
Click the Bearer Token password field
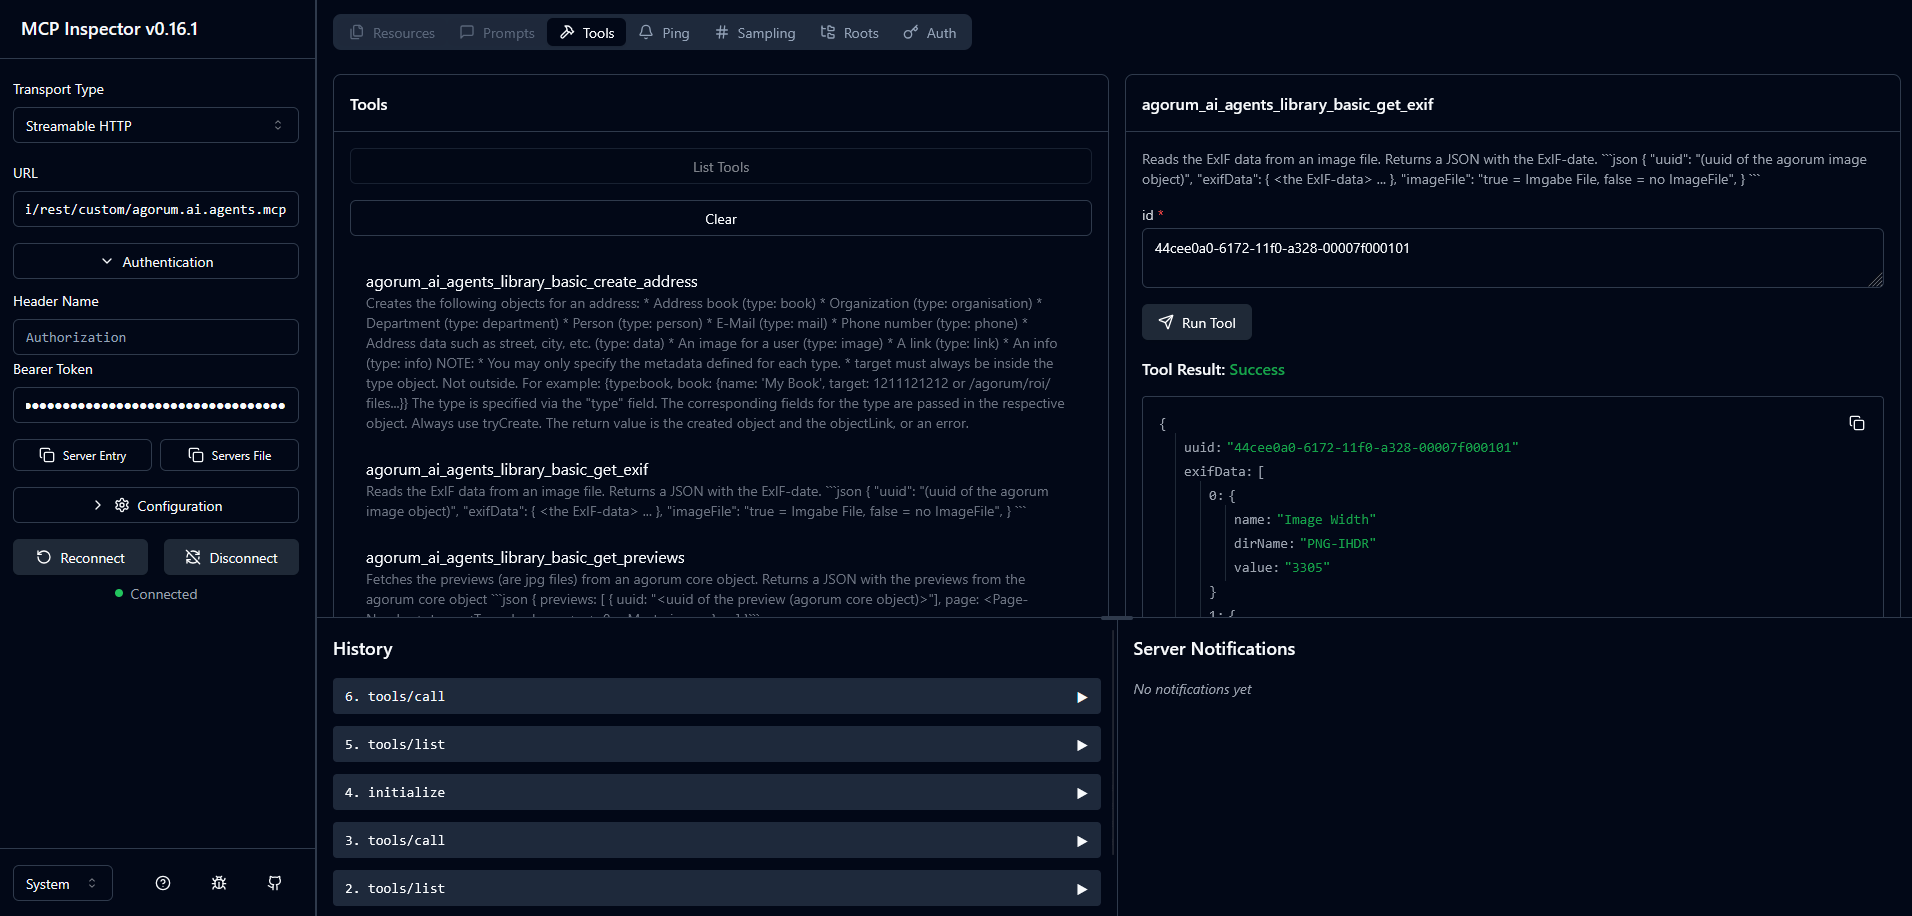[156, 405]
